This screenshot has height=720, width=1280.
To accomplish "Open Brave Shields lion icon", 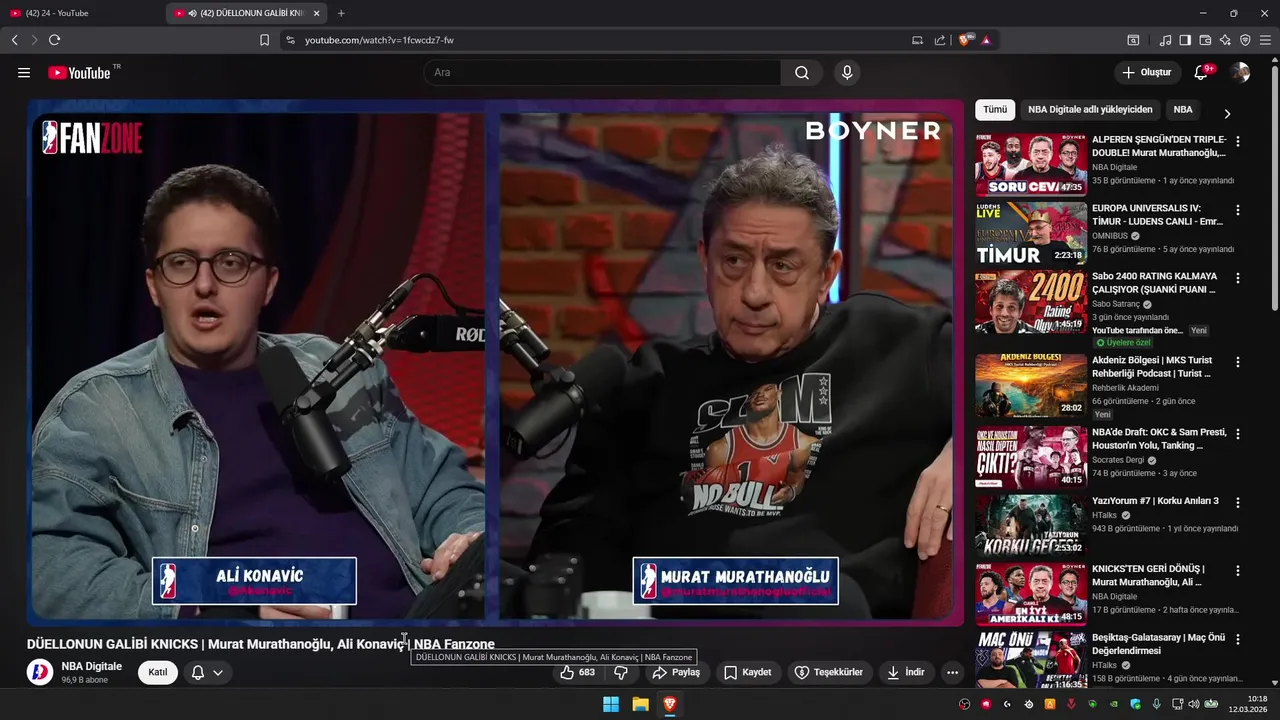I will point(965,40).
